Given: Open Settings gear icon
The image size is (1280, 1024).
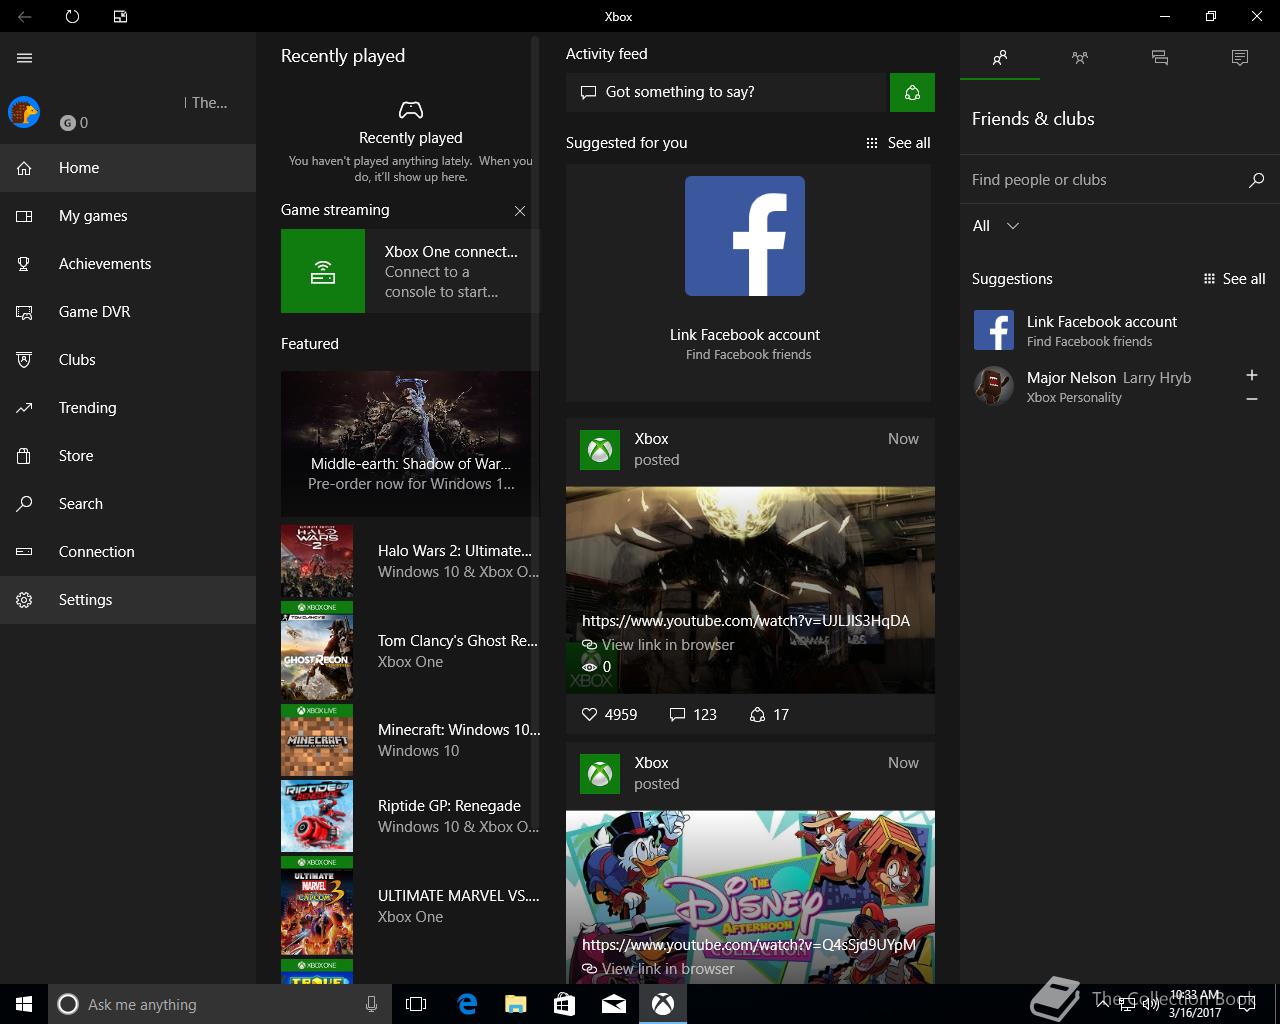Looking at the screenshot, I should 24,600.
